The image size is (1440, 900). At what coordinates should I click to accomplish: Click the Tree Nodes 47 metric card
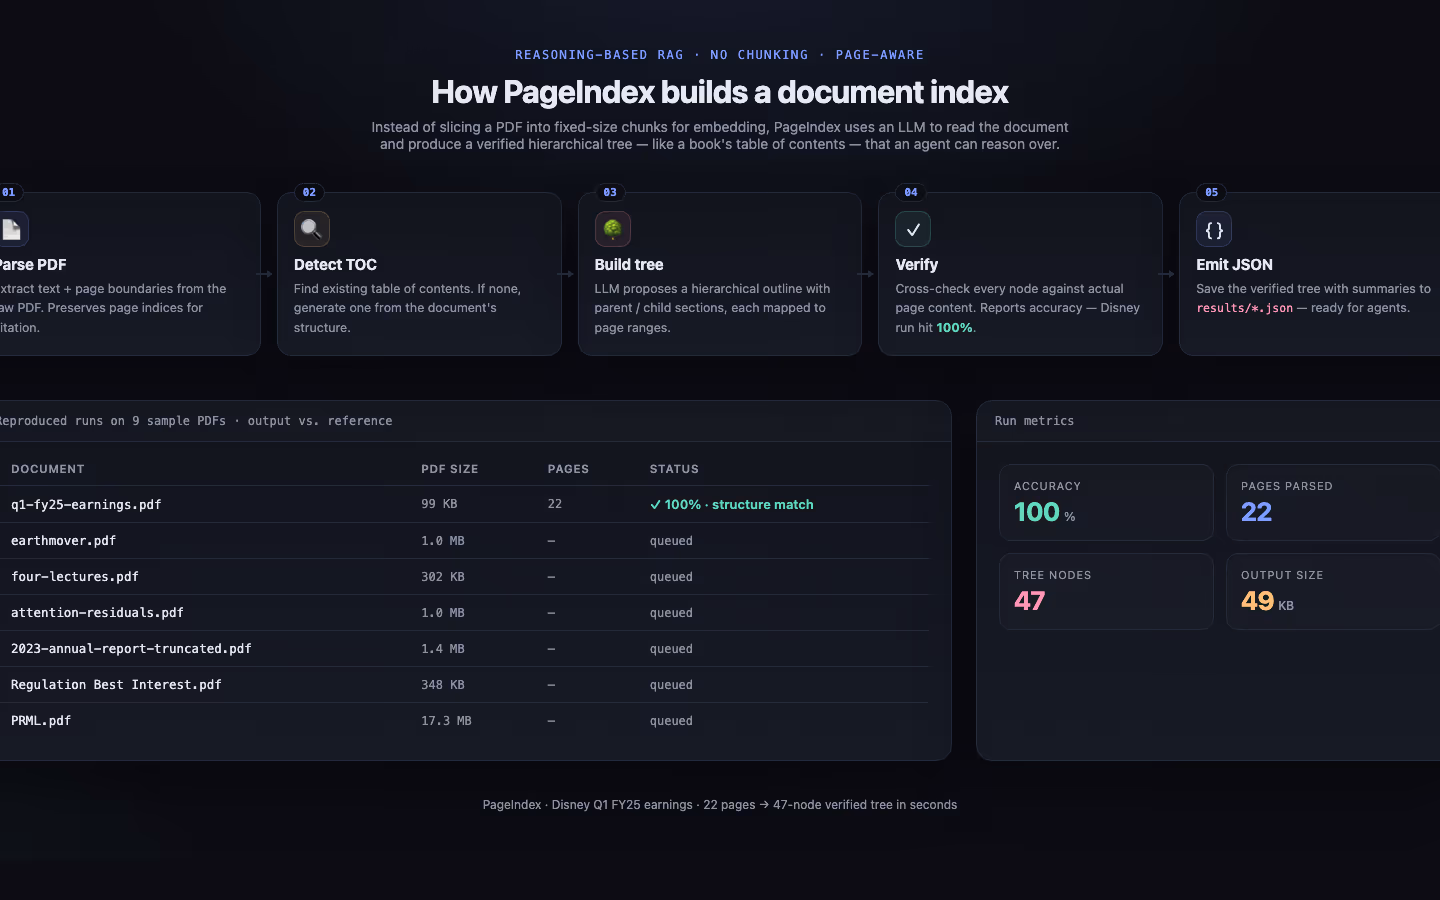point(1106,591)
